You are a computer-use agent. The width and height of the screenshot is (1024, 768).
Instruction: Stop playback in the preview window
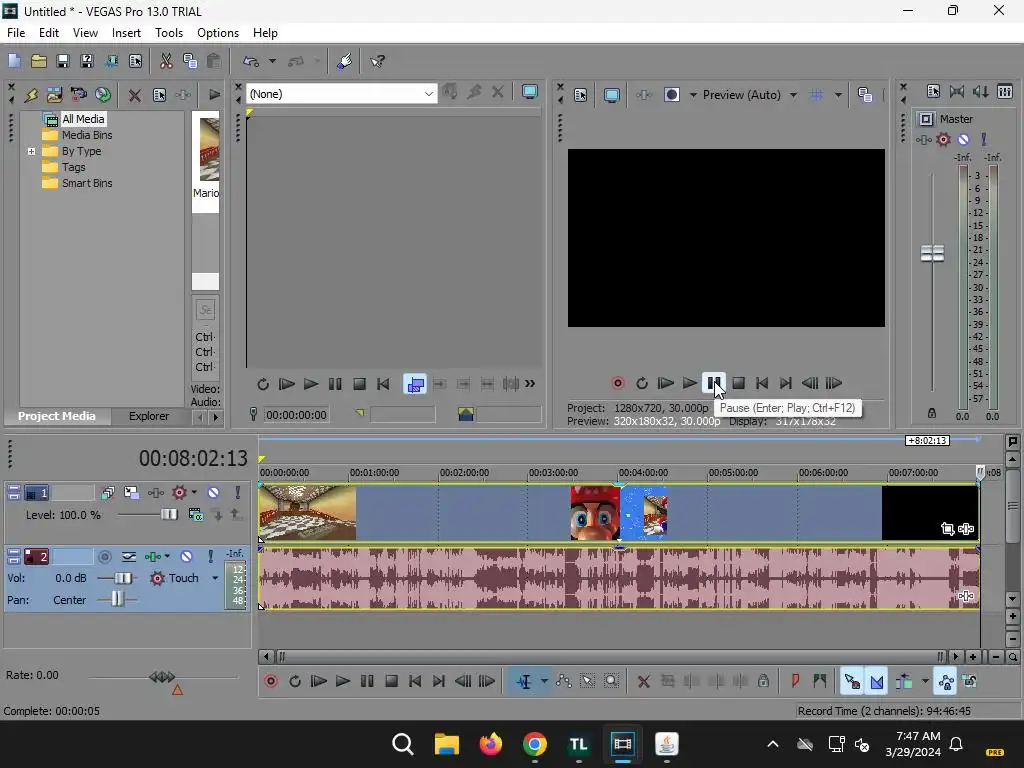click(738, 383)
